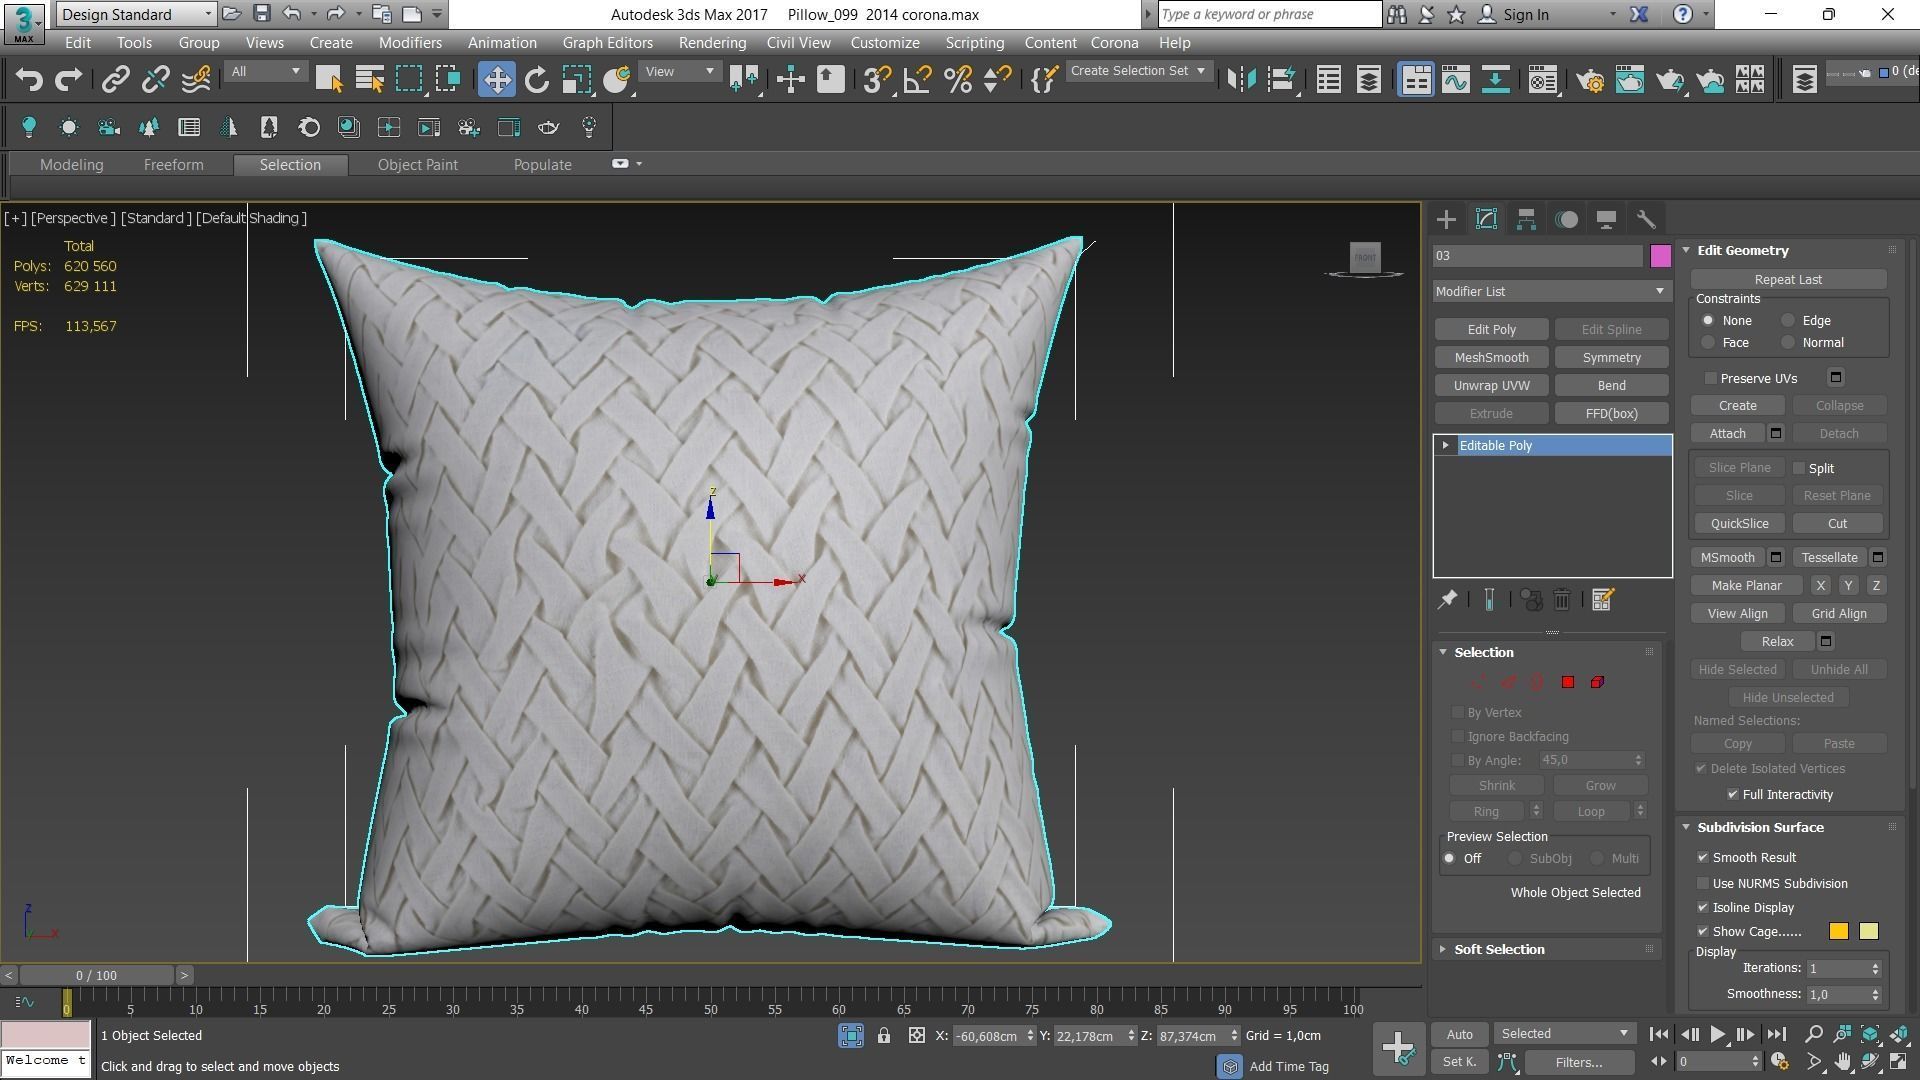Select Polygon sub-object level icon
The image size is (1920, 1080).
point(1568,682)
